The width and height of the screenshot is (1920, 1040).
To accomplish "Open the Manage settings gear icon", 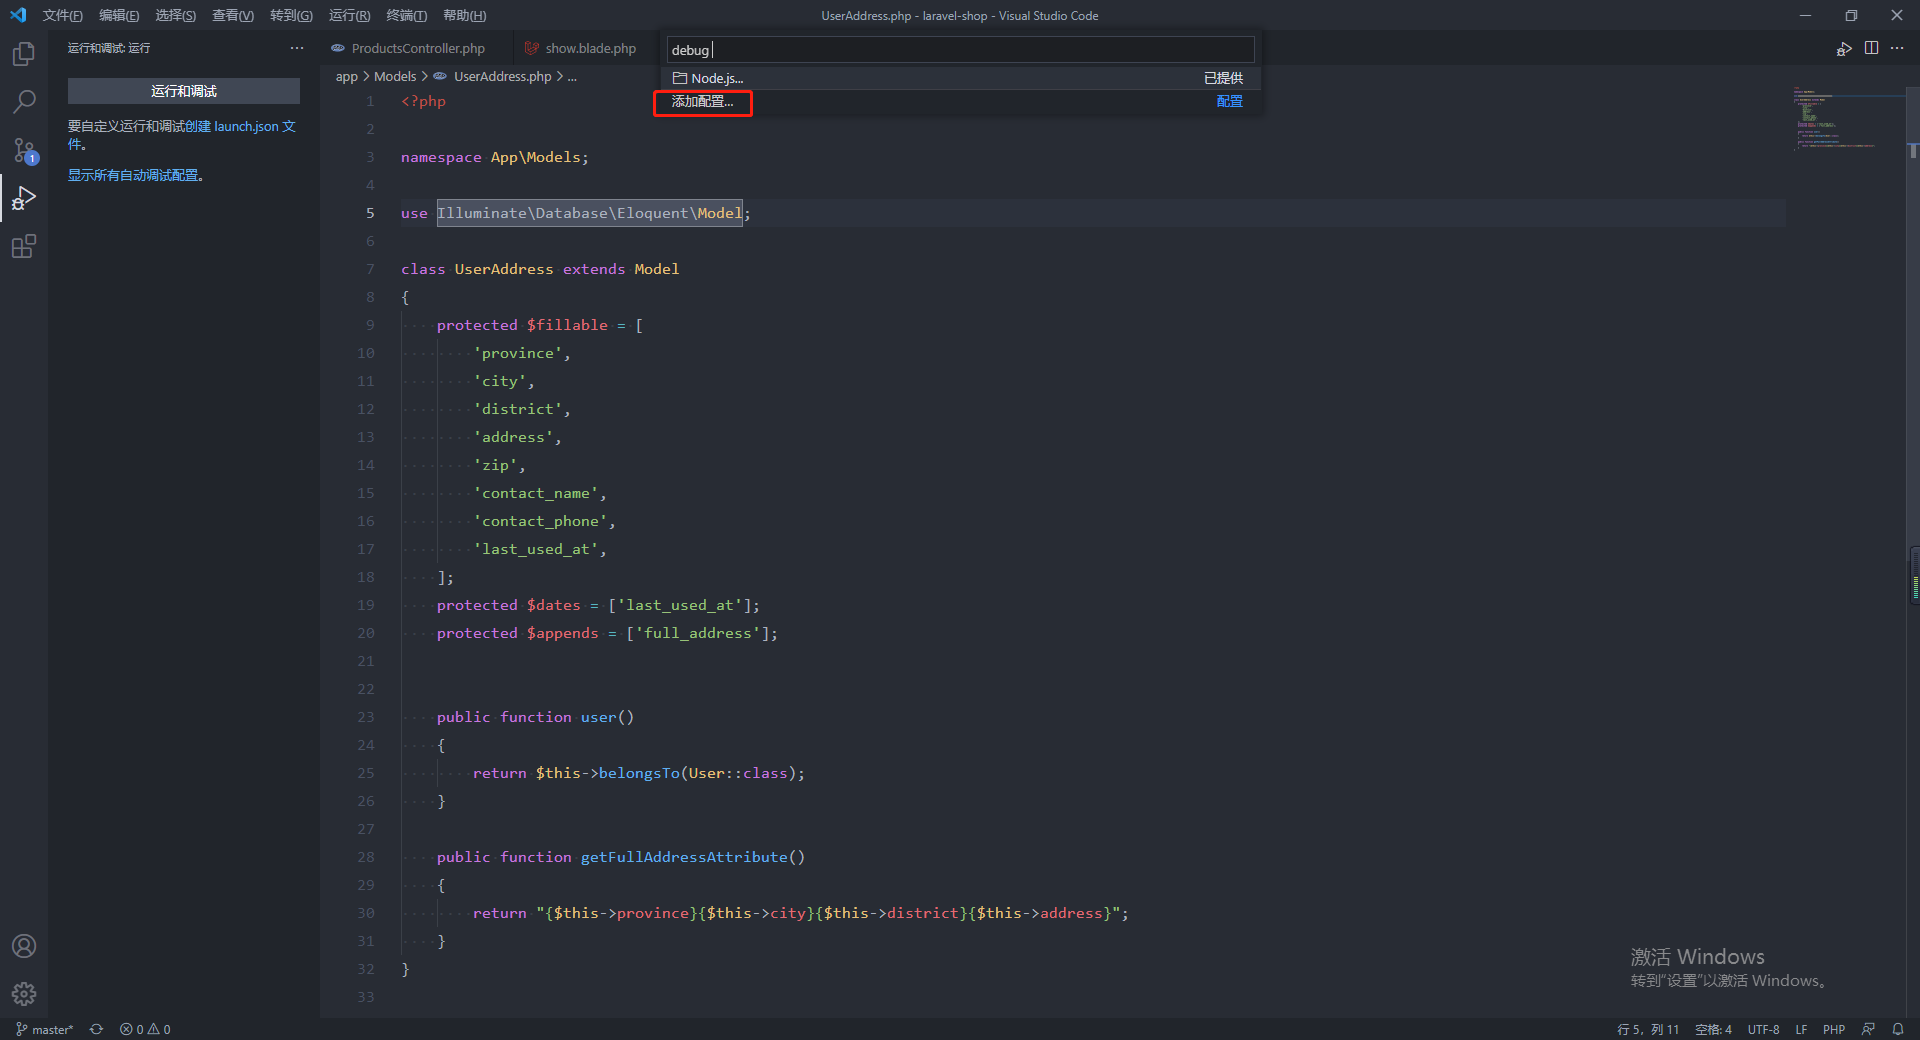I will (x=24, y=994).
